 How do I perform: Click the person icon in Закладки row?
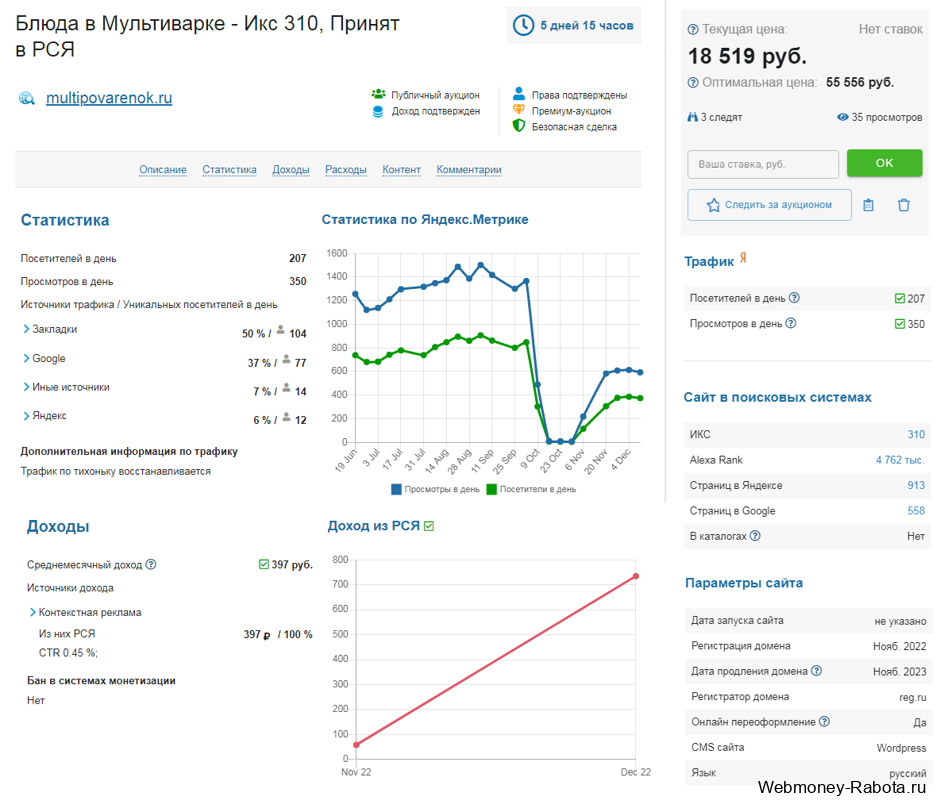pyautogui.click(x=280, y=329)
